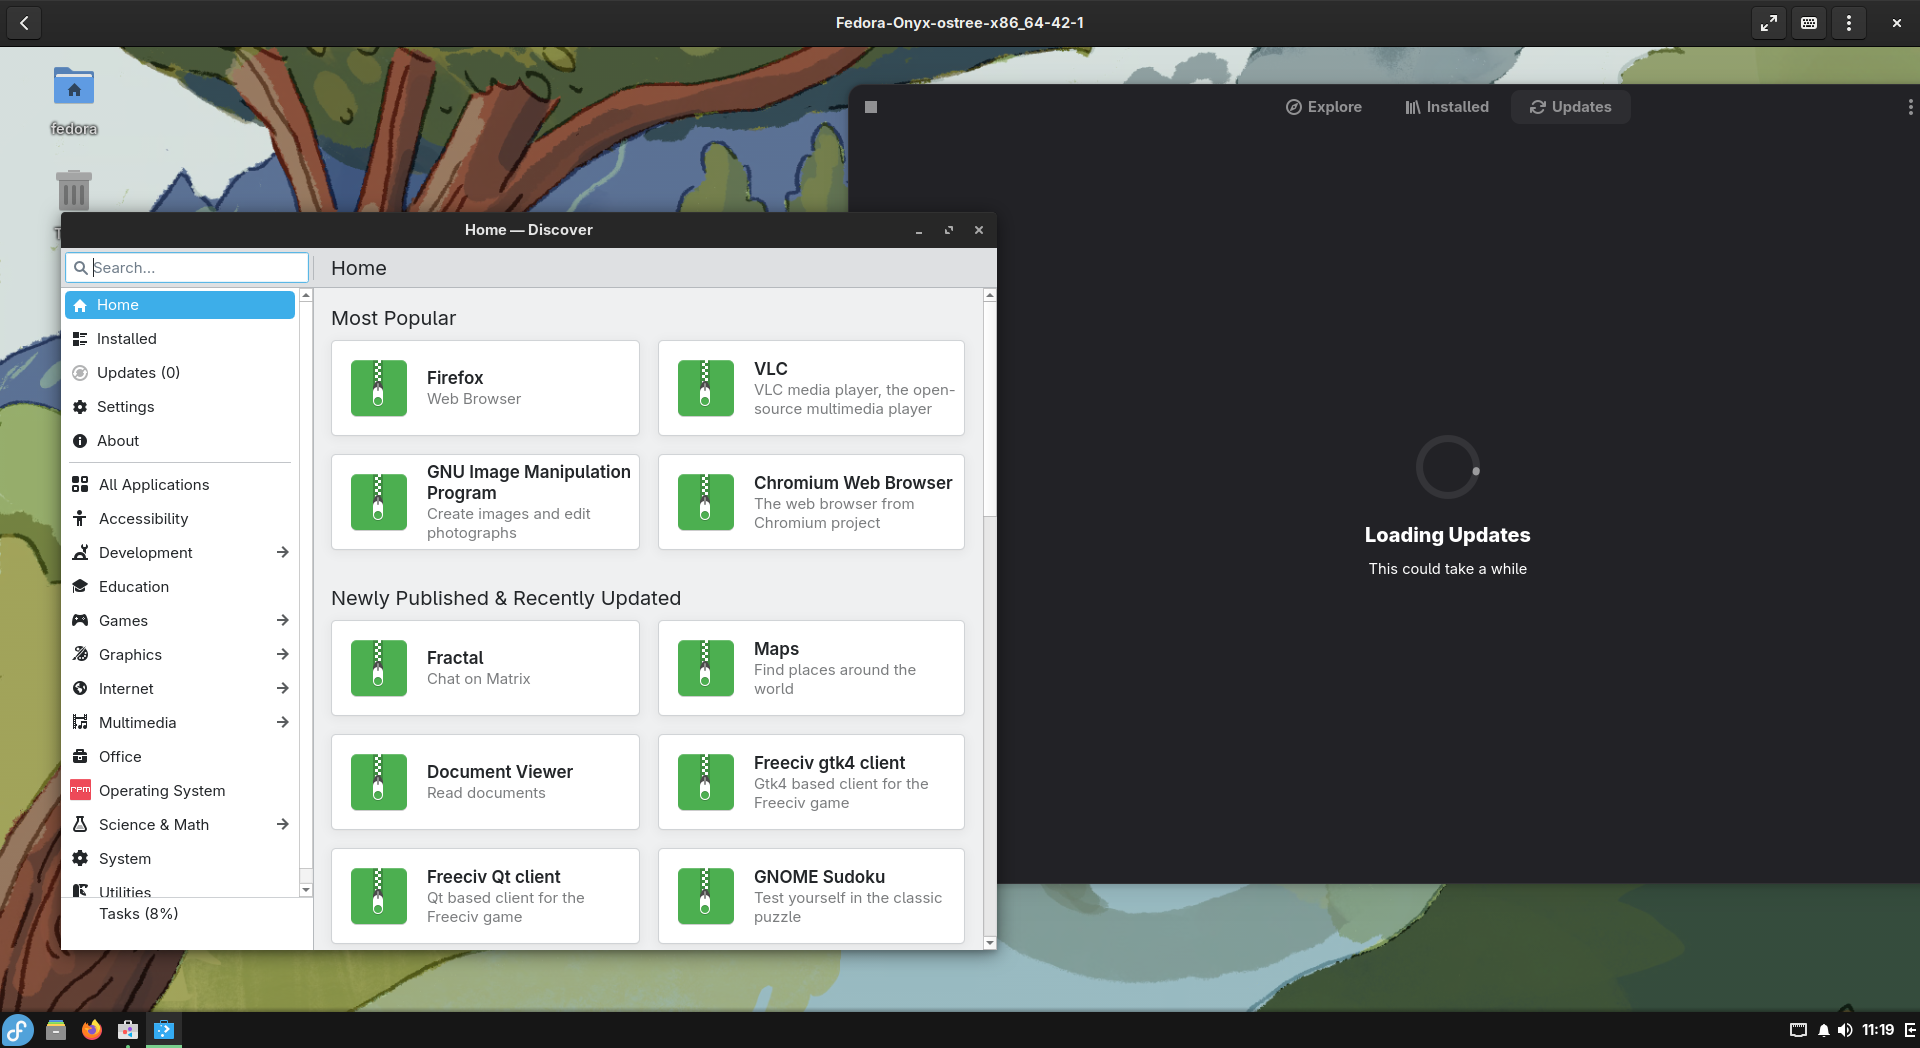Viewport: 1920px width, 1048px height.
Task: Click the main content scrollbar down arrow
Action: tap(990, 943)
